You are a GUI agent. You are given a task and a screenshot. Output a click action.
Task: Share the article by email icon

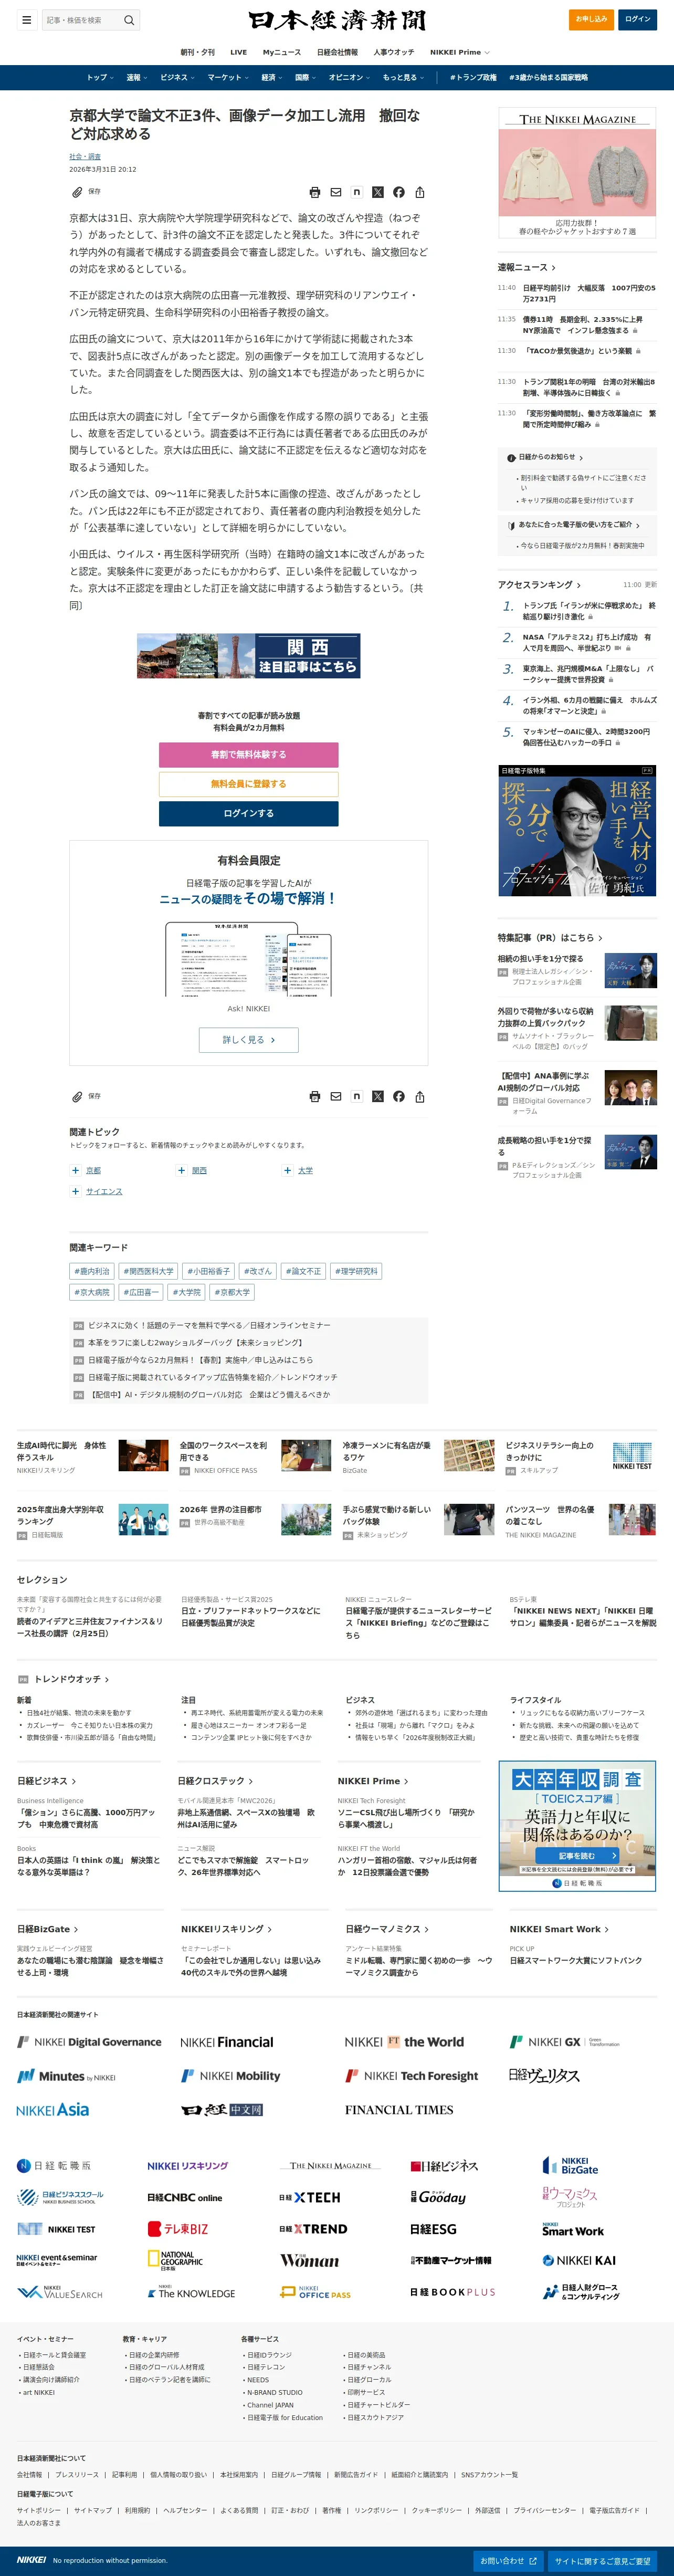pos(336,192)
